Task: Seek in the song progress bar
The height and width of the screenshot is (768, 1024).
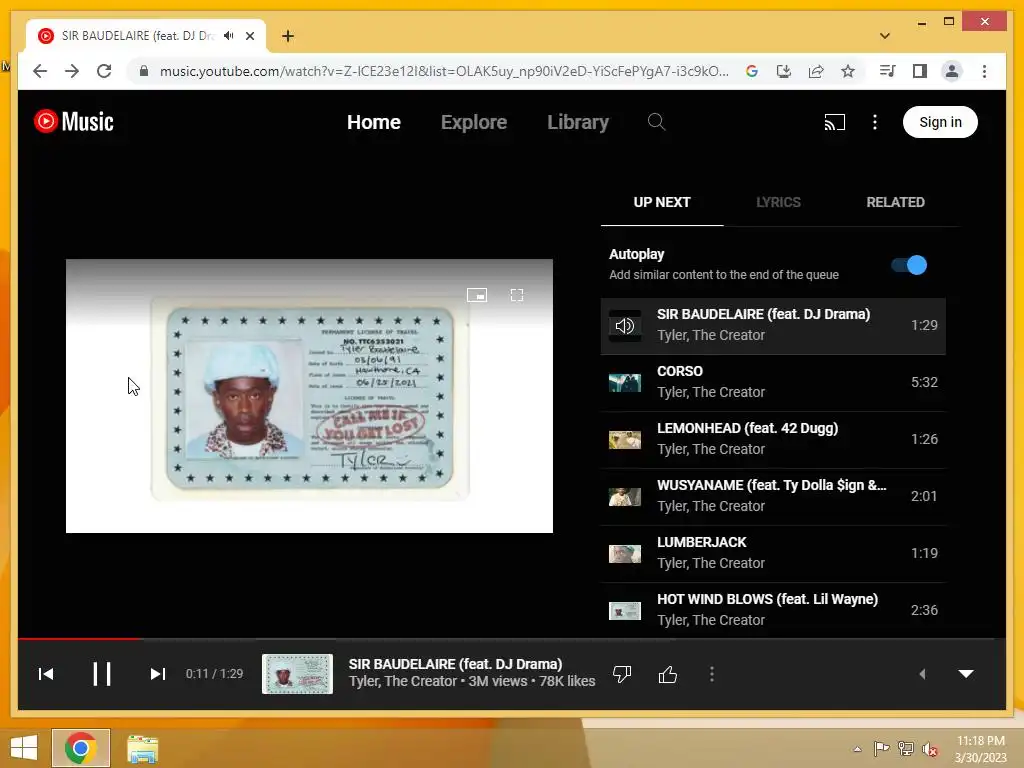Action: pos(512,638)
